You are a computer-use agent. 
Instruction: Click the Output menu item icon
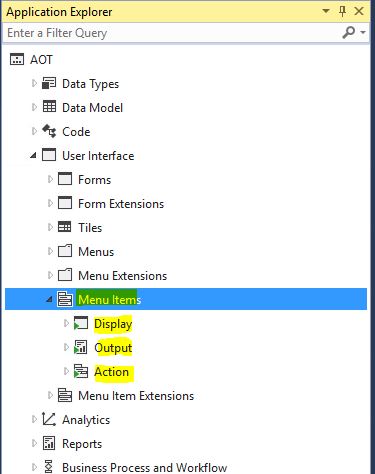(81, 347)
